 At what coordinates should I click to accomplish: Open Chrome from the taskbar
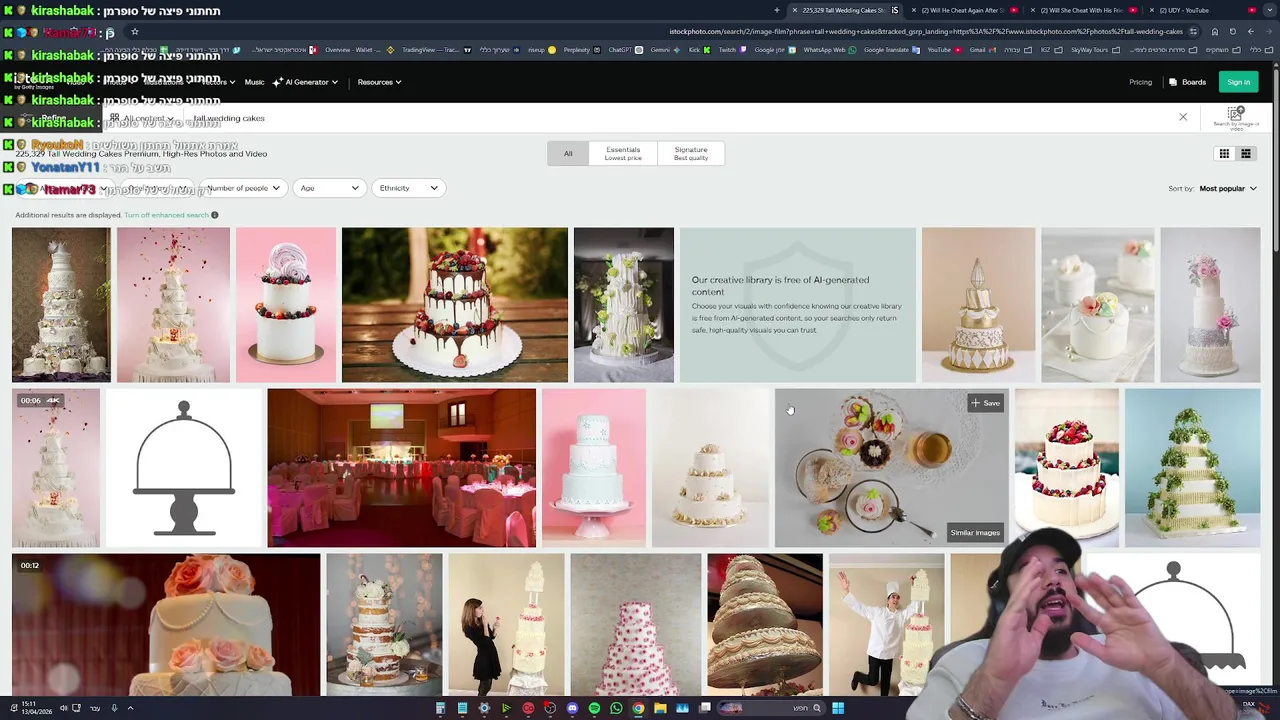(x=638, y=708)
